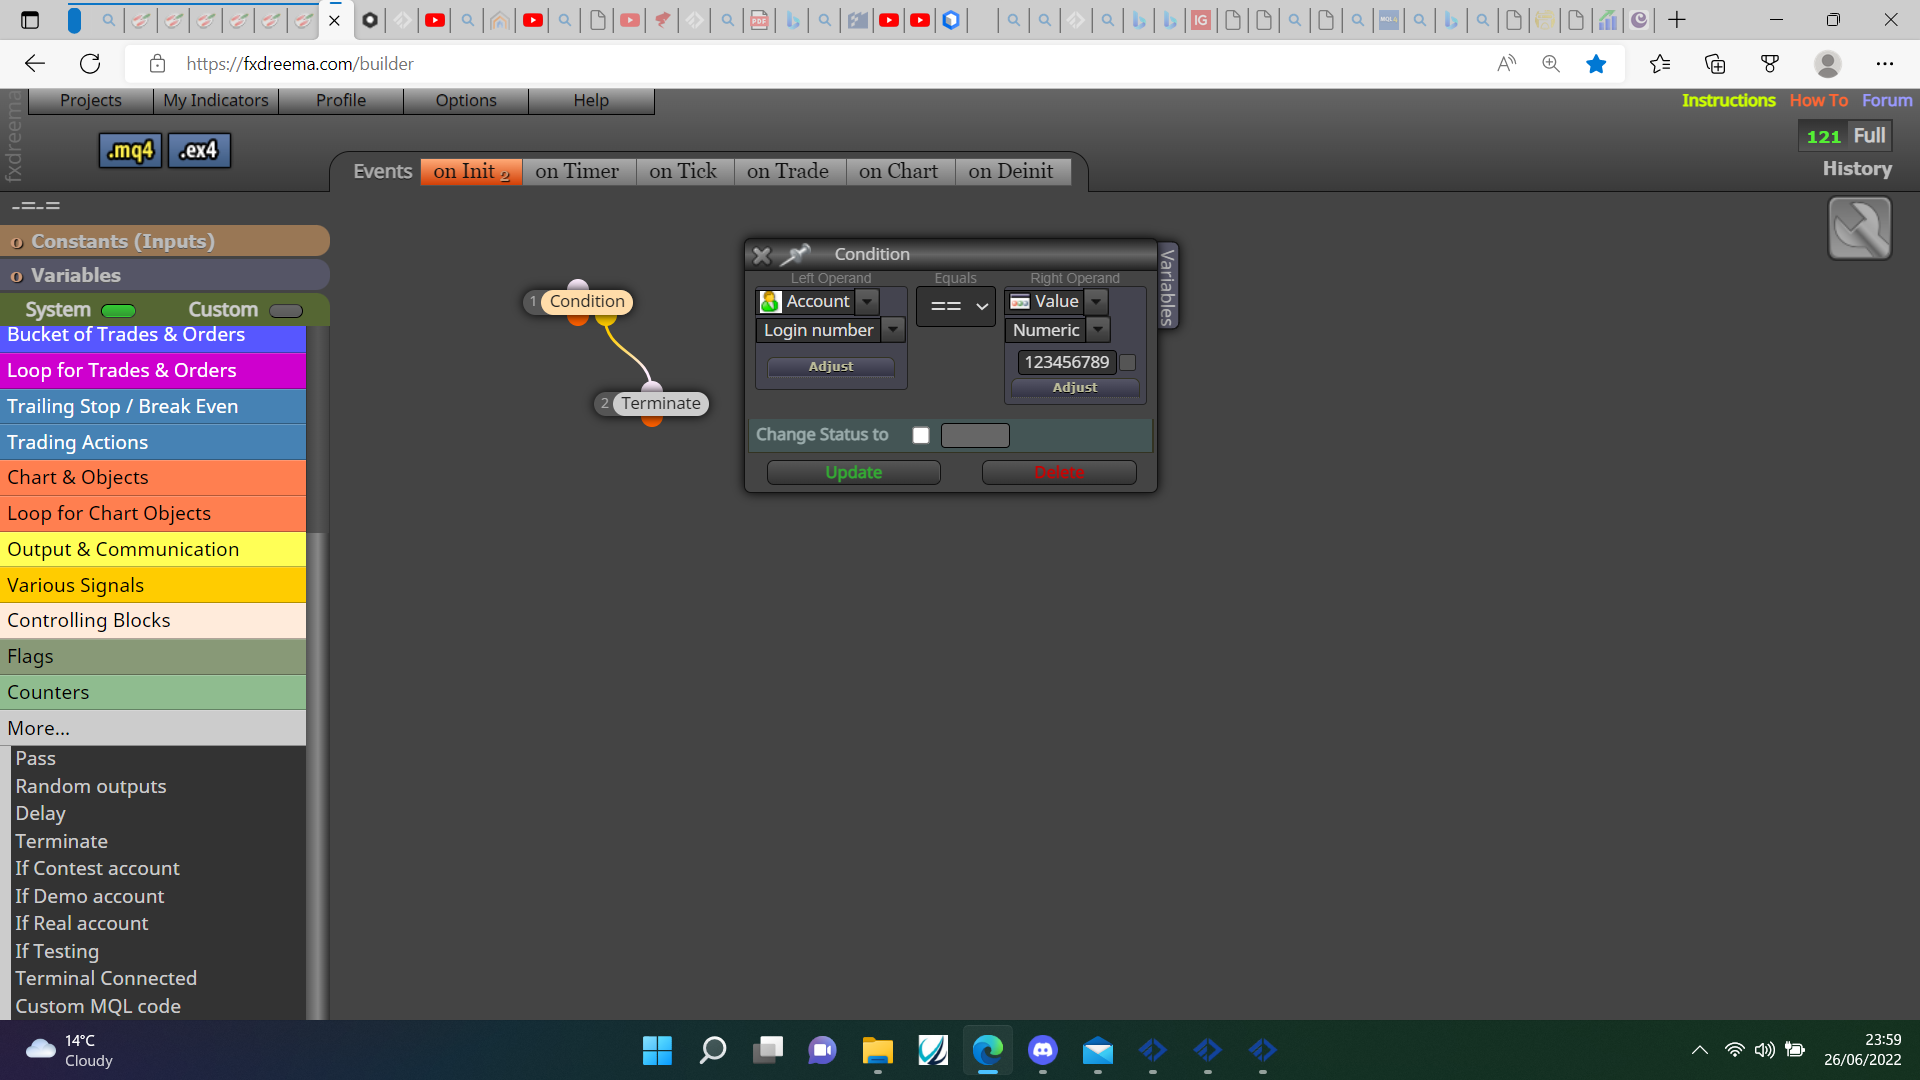Open the browser Favorites list
1920x1080 pixels.
click(1660, 64)
